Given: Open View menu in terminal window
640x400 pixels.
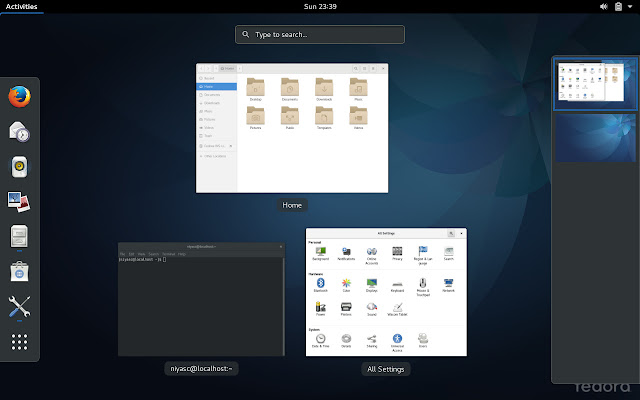Looking at the screenshot, I should coord(141,254).
